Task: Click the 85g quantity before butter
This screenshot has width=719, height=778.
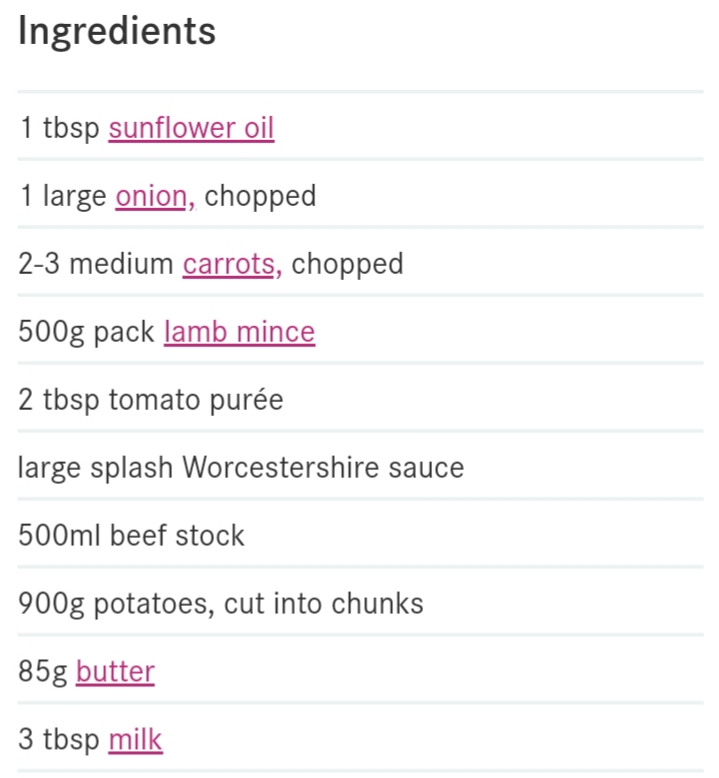Action: pyautogui.click(x=43, y=673)
